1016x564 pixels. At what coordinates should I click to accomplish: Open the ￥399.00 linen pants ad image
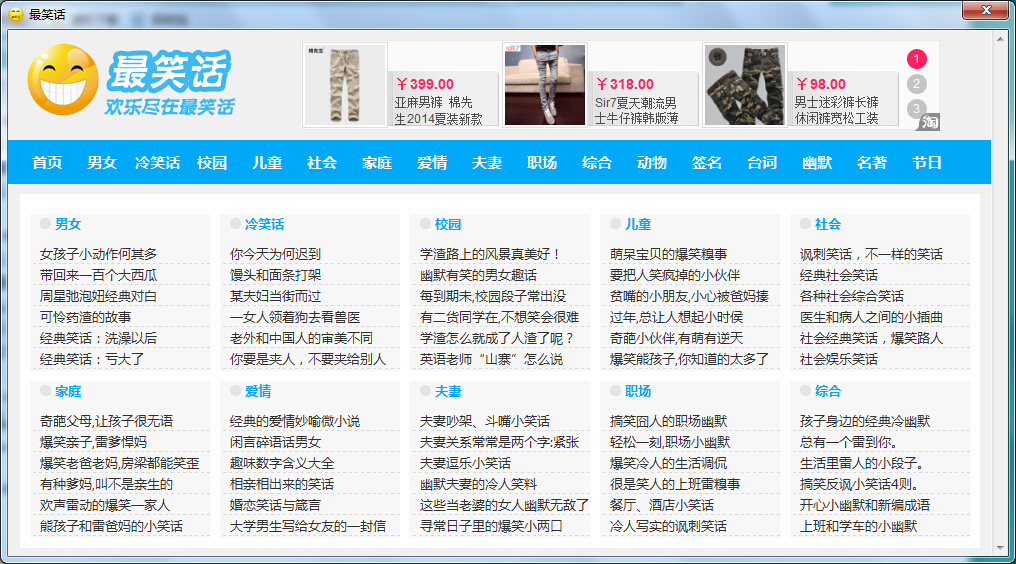(345, 85)
